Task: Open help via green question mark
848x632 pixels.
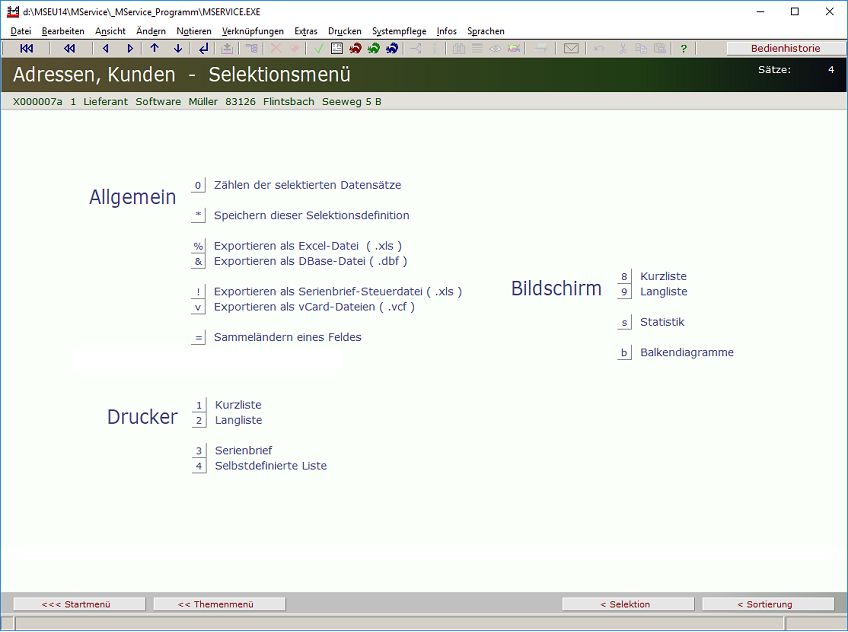Action: point(684,48)
